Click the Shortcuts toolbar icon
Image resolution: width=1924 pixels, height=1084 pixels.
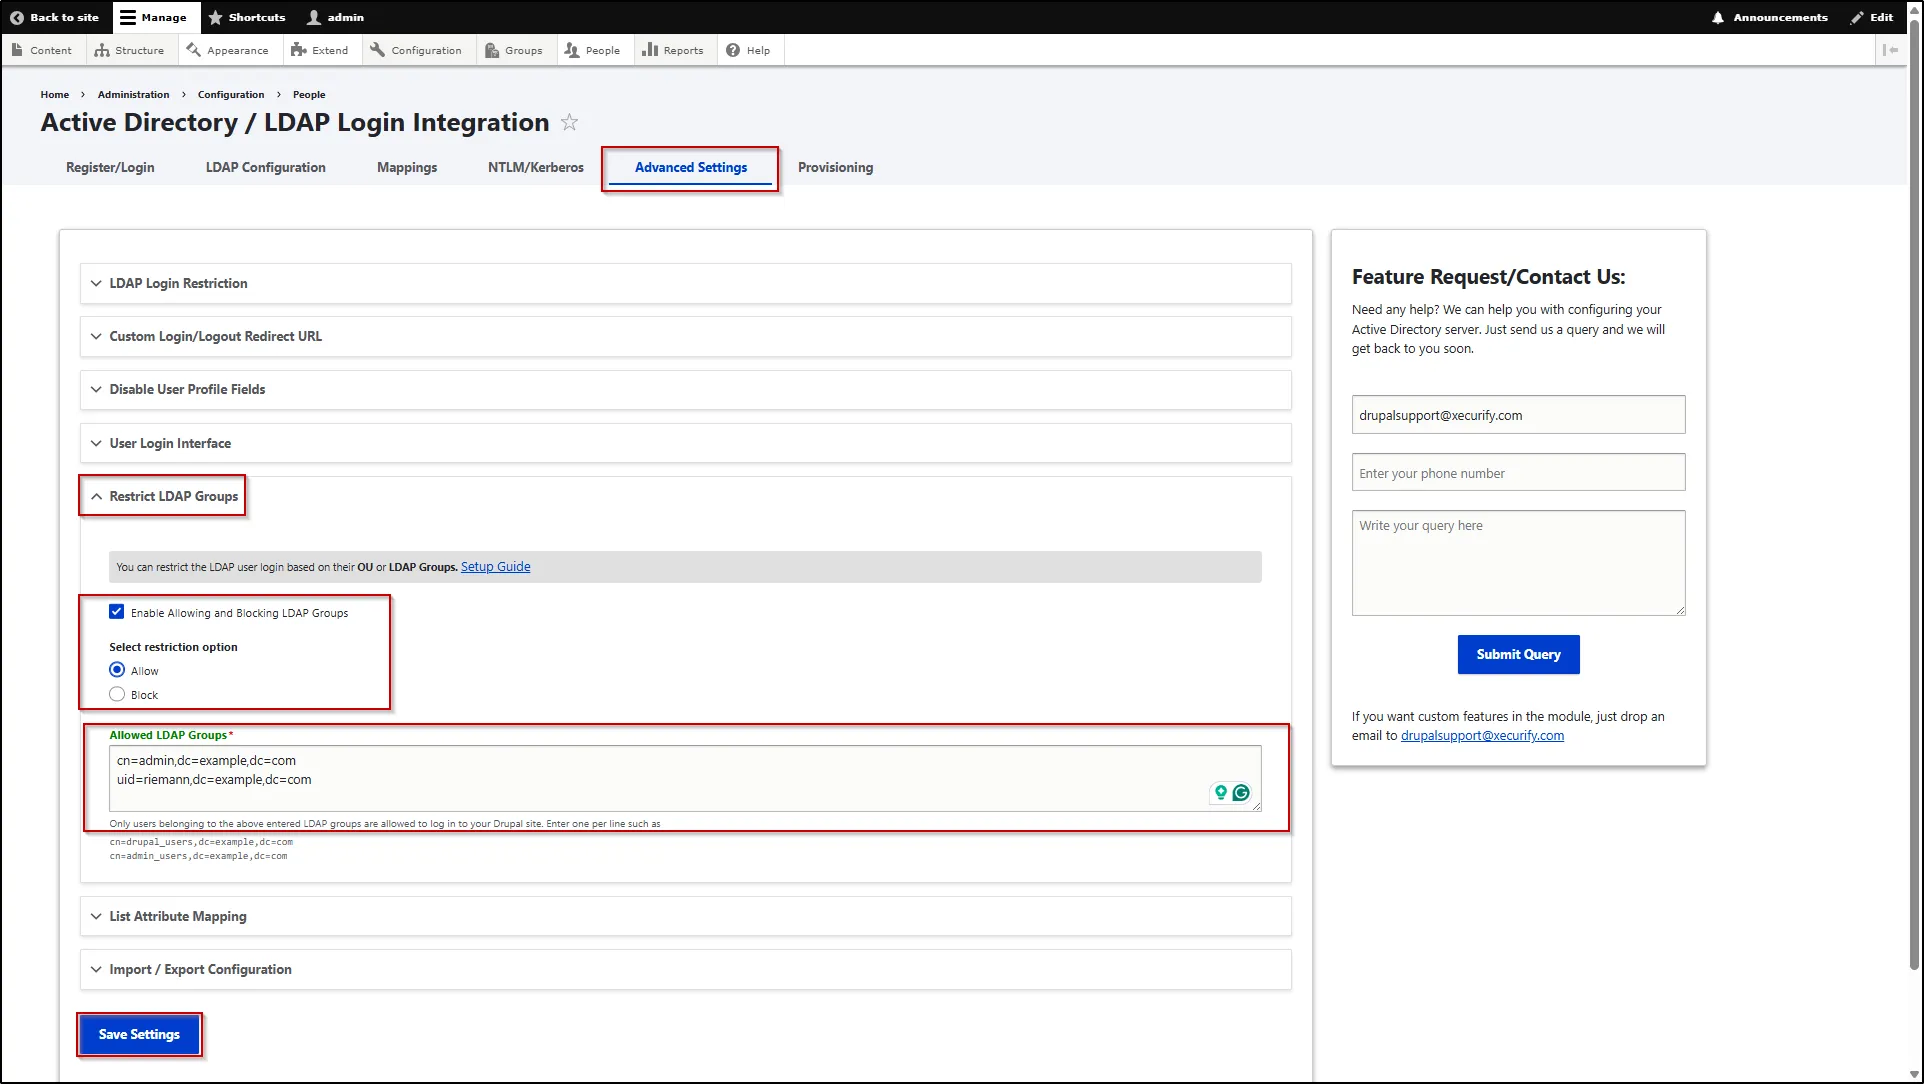click(246, 17)
